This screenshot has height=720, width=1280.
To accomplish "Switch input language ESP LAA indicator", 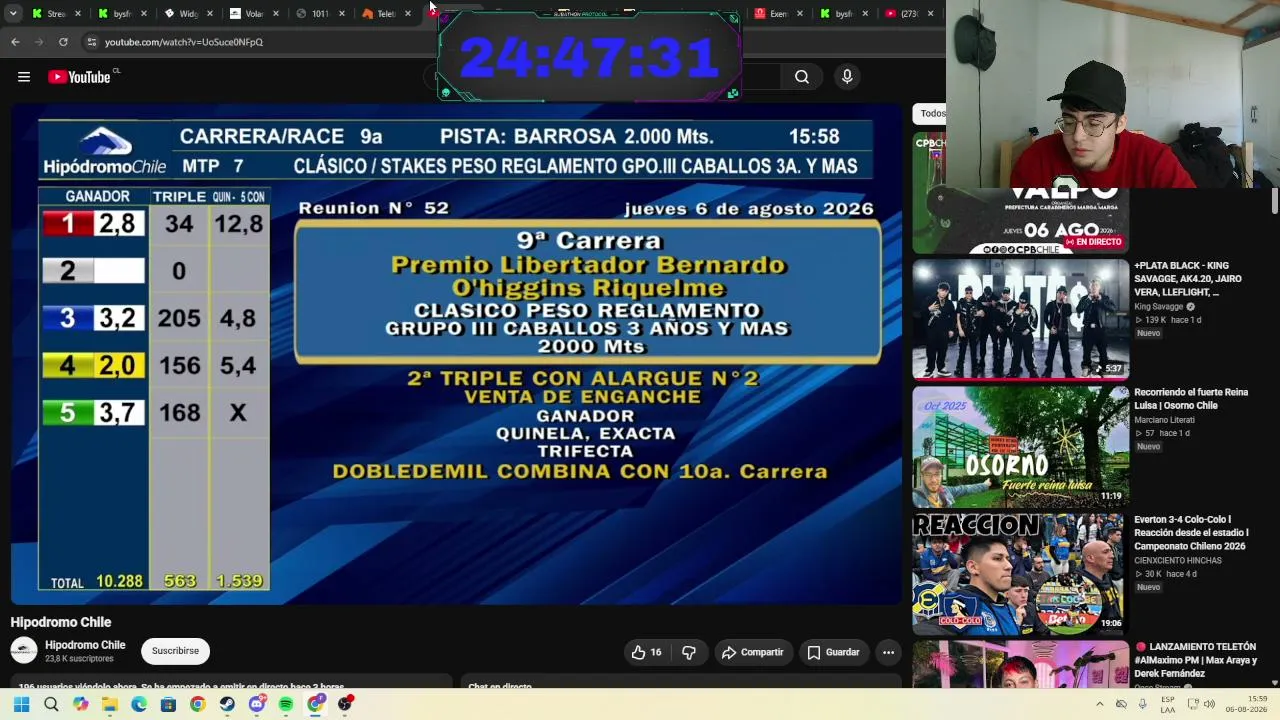I will pos(1168,704).
